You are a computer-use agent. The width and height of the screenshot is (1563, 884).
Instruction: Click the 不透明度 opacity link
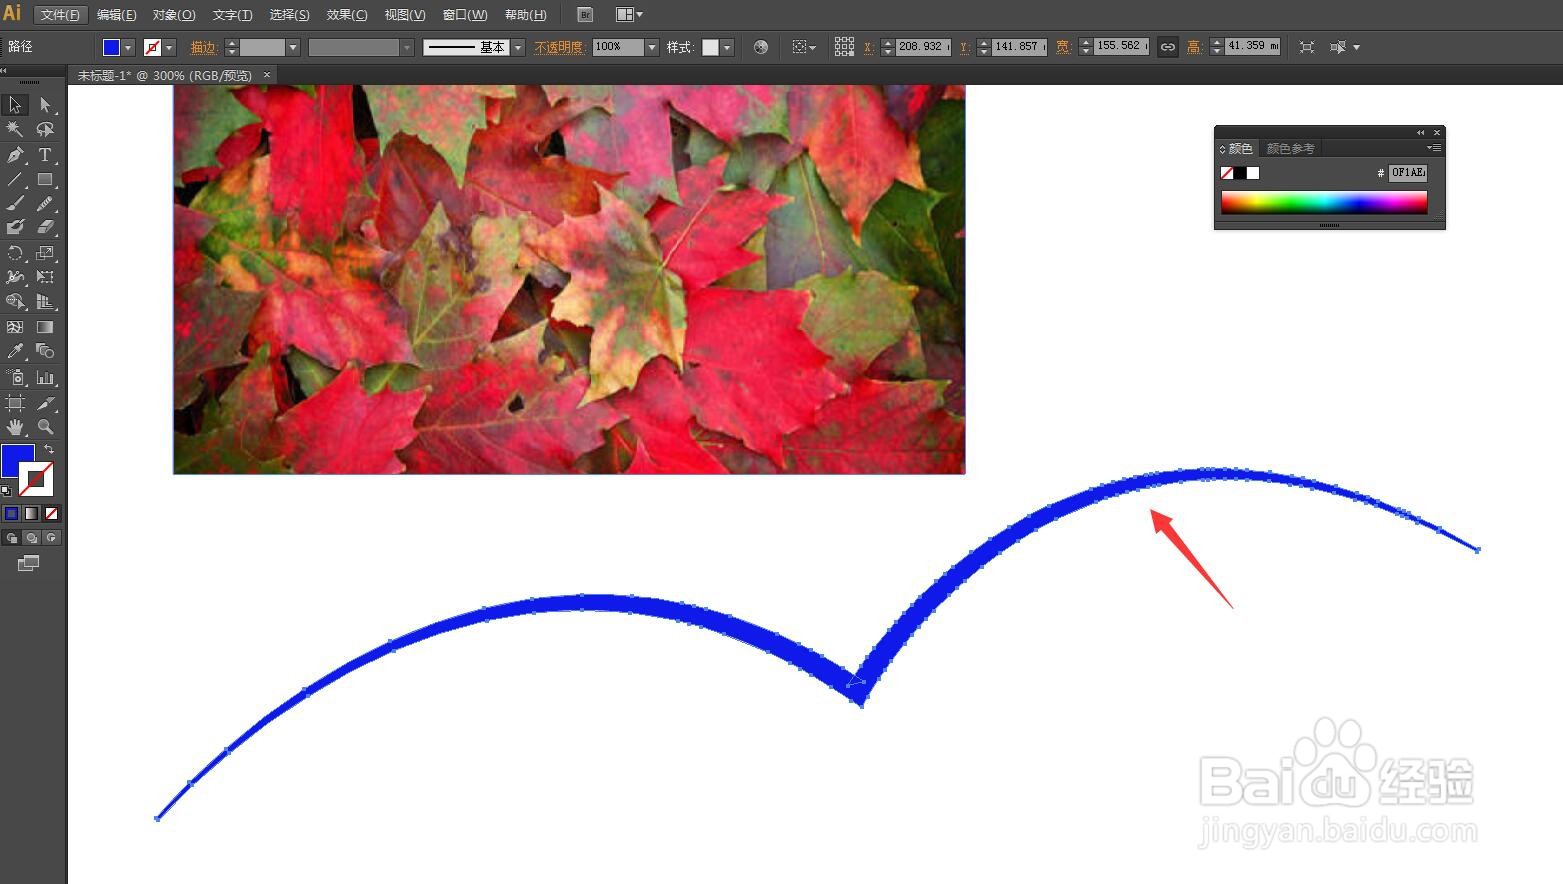coord(559,47)
